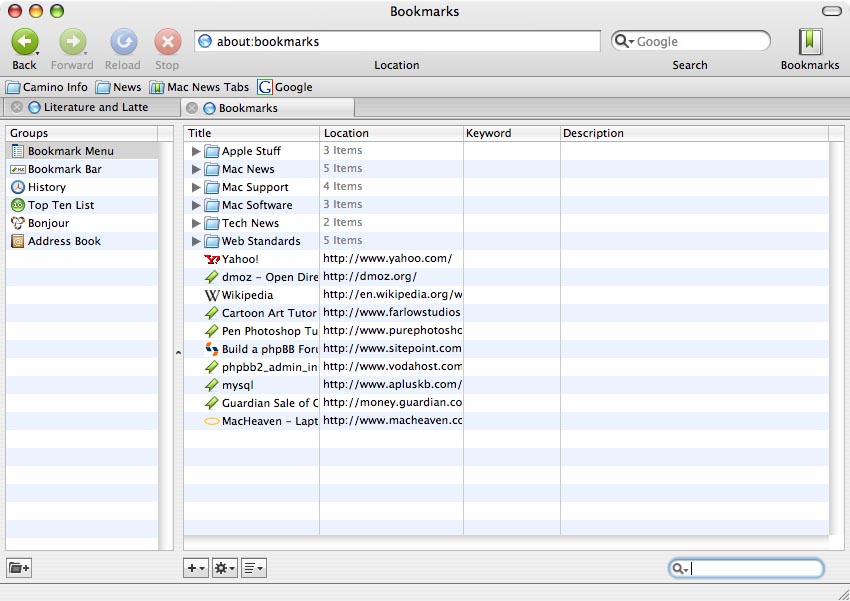
Task: Expand the Mac News folder
Action: tap(196, 169)
